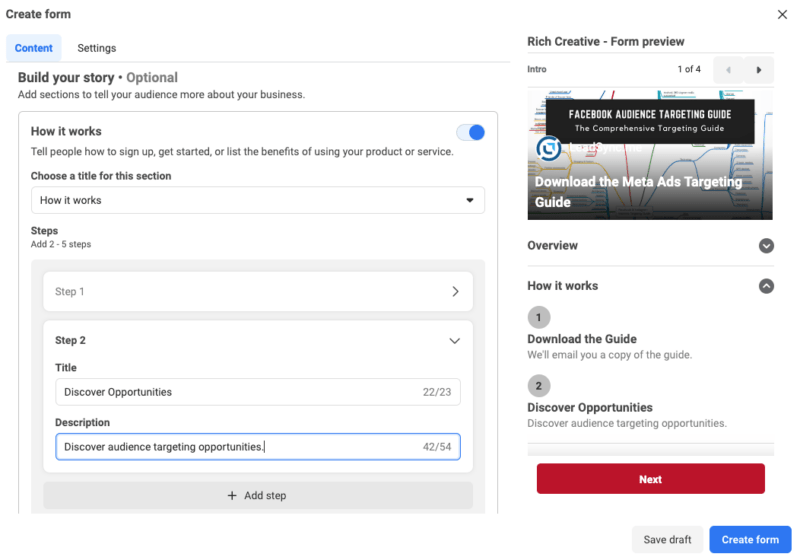The image size is (800, 557).
Task: Open section title dropdown How it works
Action: (257, 200)
